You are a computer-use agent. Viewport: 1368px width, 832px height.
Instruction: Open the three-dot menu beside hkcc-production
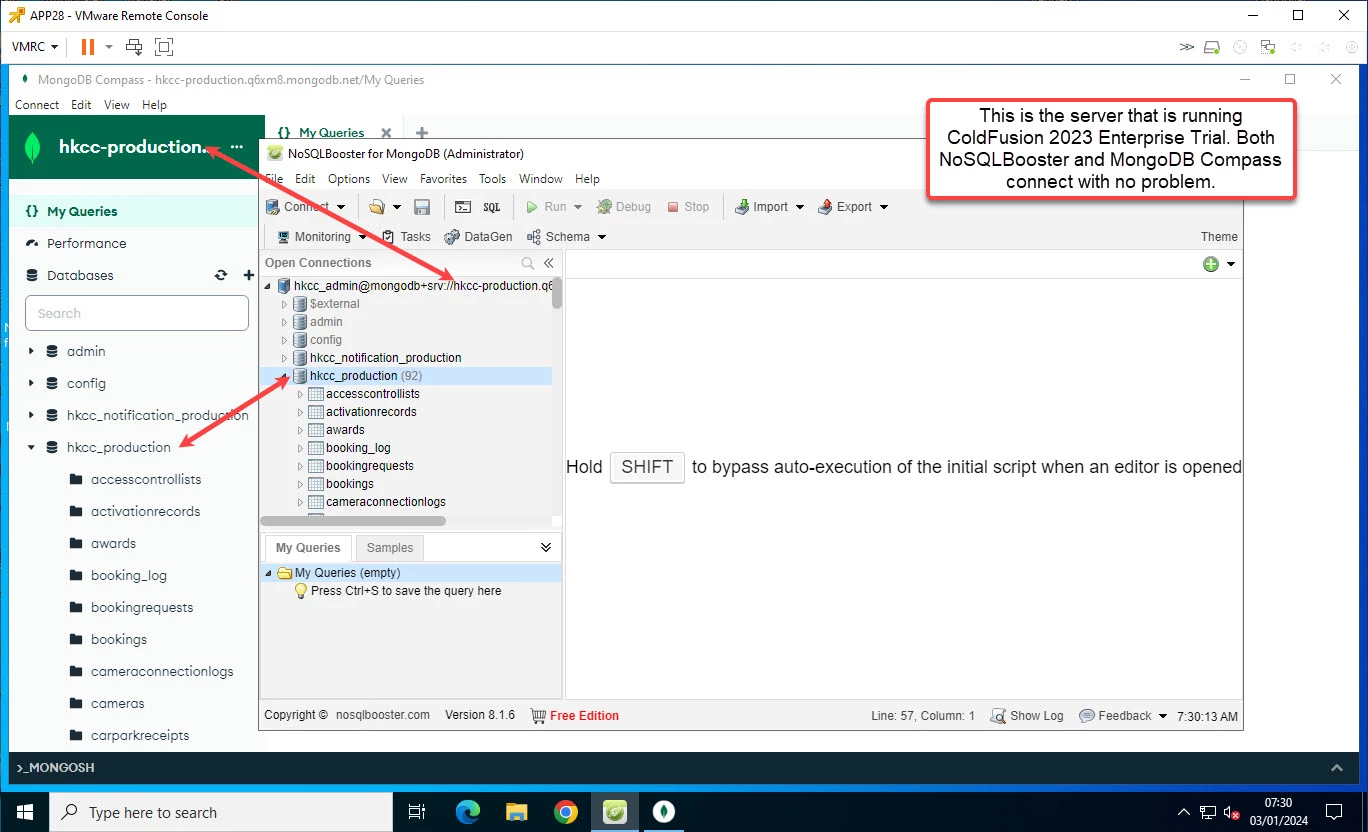(x=237, y=147)
